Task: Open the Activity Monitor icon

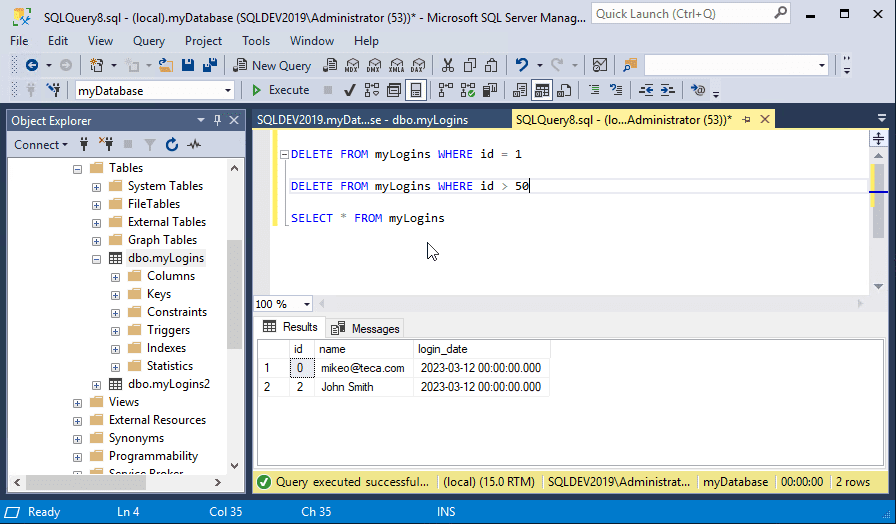Action: pyautogui.click(x=599, y=66)
